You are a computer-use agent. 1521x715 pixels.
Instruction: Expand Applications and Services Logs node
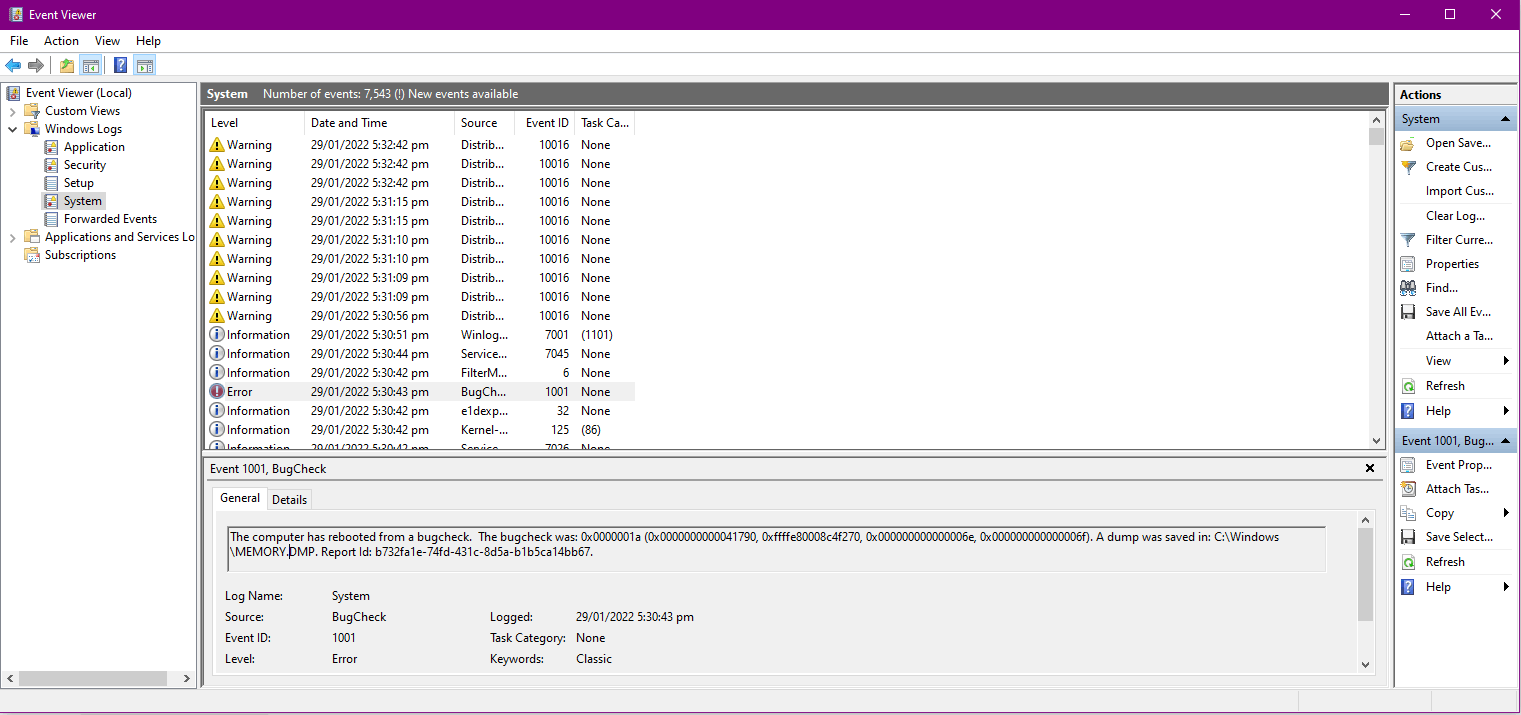(13, 237)
